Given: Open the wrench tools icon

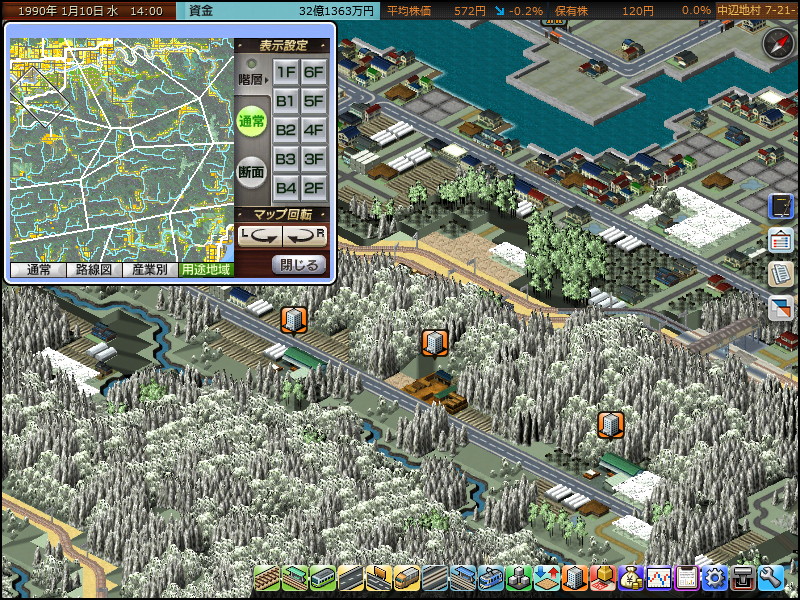Looking at the screenshot, I should 771,578.
